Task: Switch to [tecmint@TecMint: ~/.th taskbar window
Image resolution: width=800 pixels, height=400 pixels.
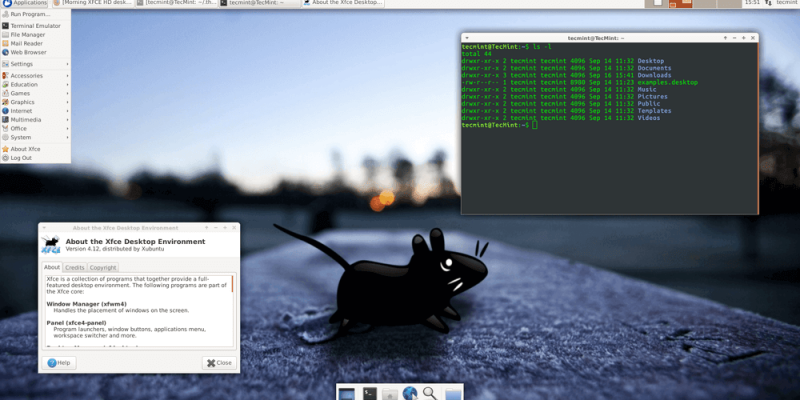Action: 176,3
